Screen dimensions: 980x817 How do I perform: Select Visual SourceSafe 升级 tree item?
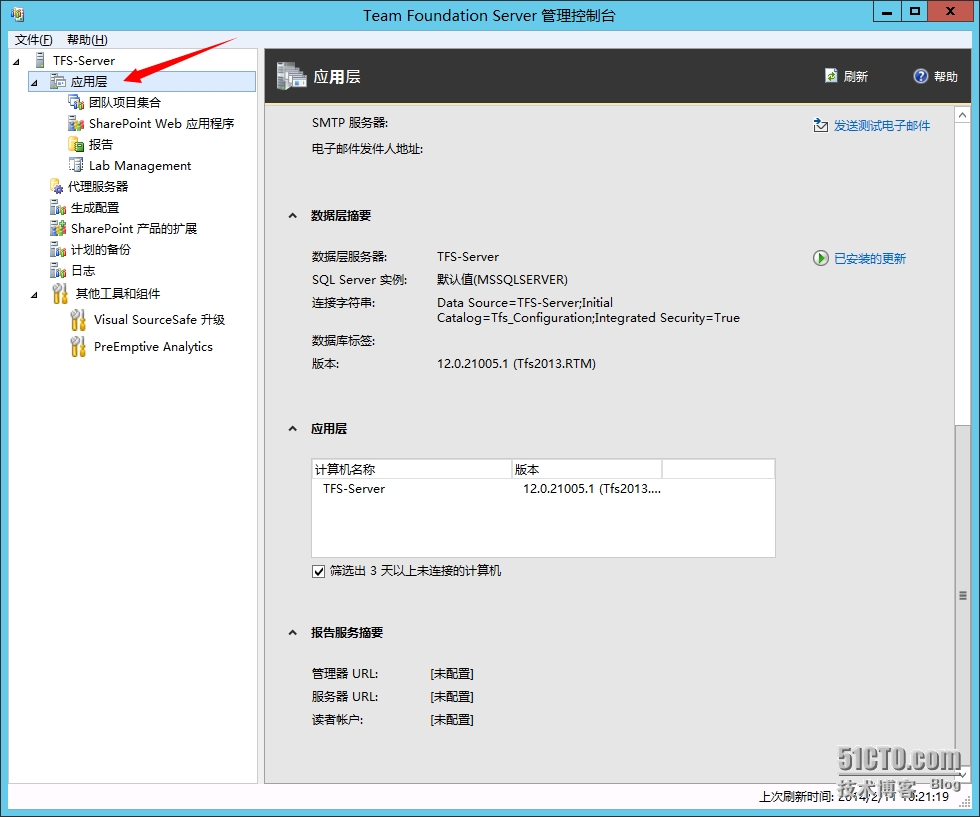(x=159, y=319)
